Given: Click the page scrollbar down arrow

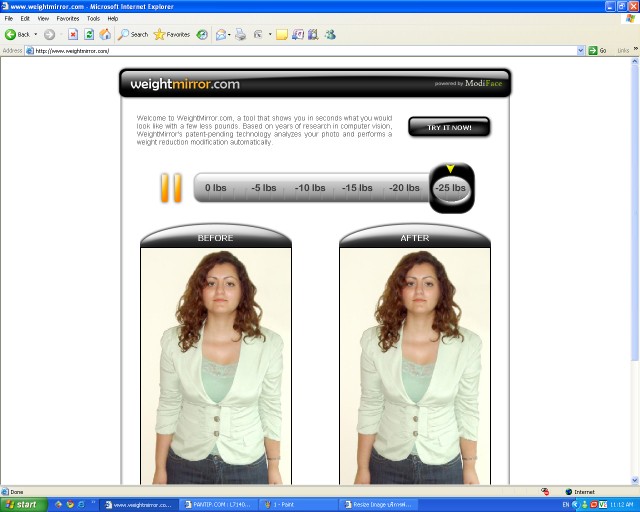Looking at the screenshot, I should point(635,480).
